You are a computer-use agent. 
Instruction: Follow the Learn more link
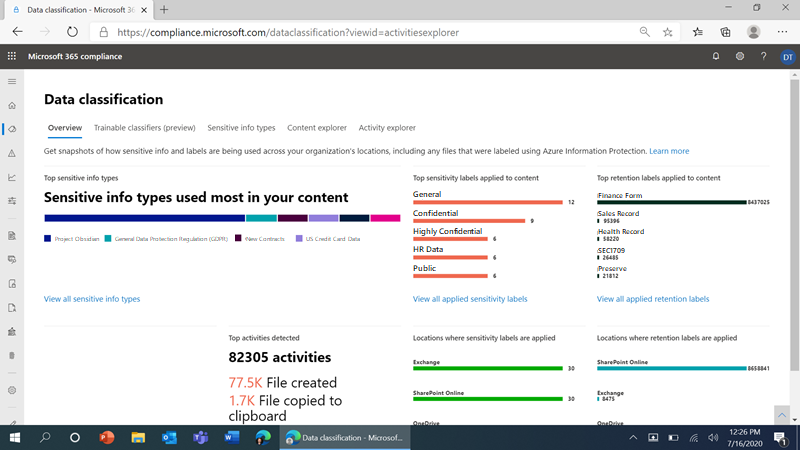point(669,151)
